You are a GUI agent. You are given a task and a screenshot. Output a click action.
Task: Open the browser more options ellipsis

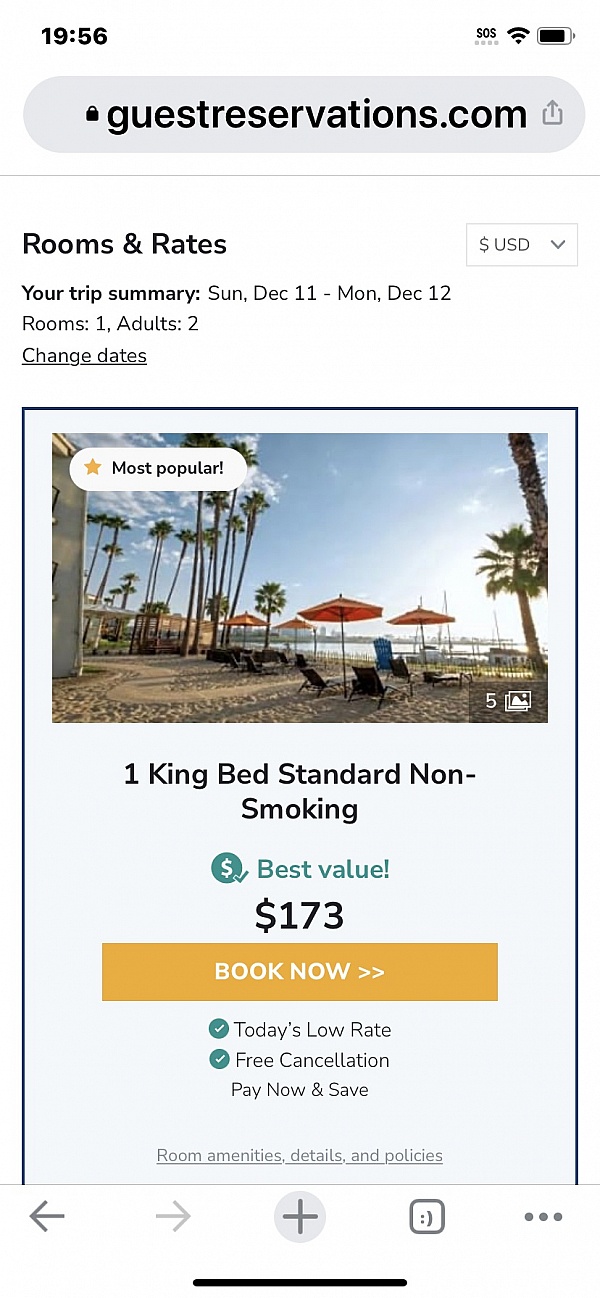click(x=543, y=1216)
